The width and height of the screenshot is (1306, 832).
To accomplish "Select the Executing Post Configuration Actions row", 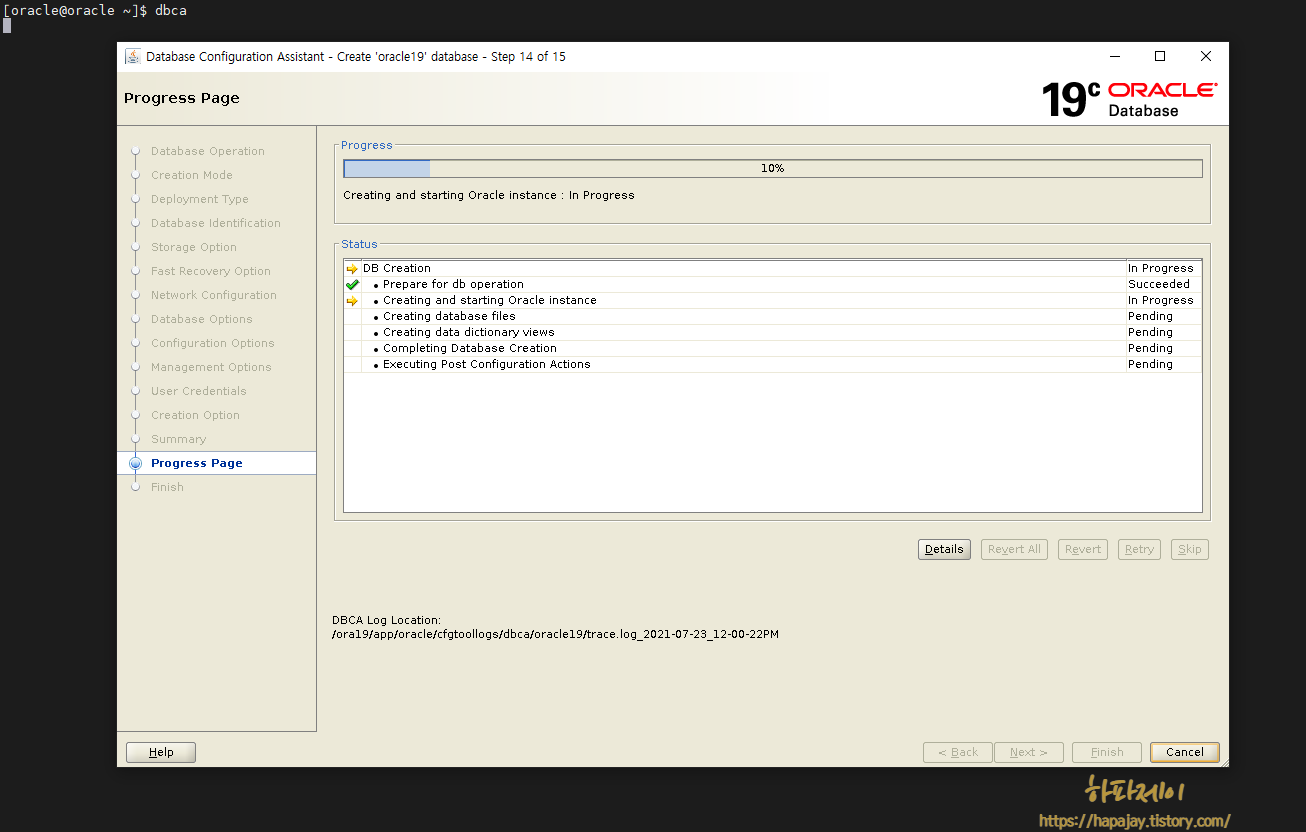I will click(x=772, y=364).
